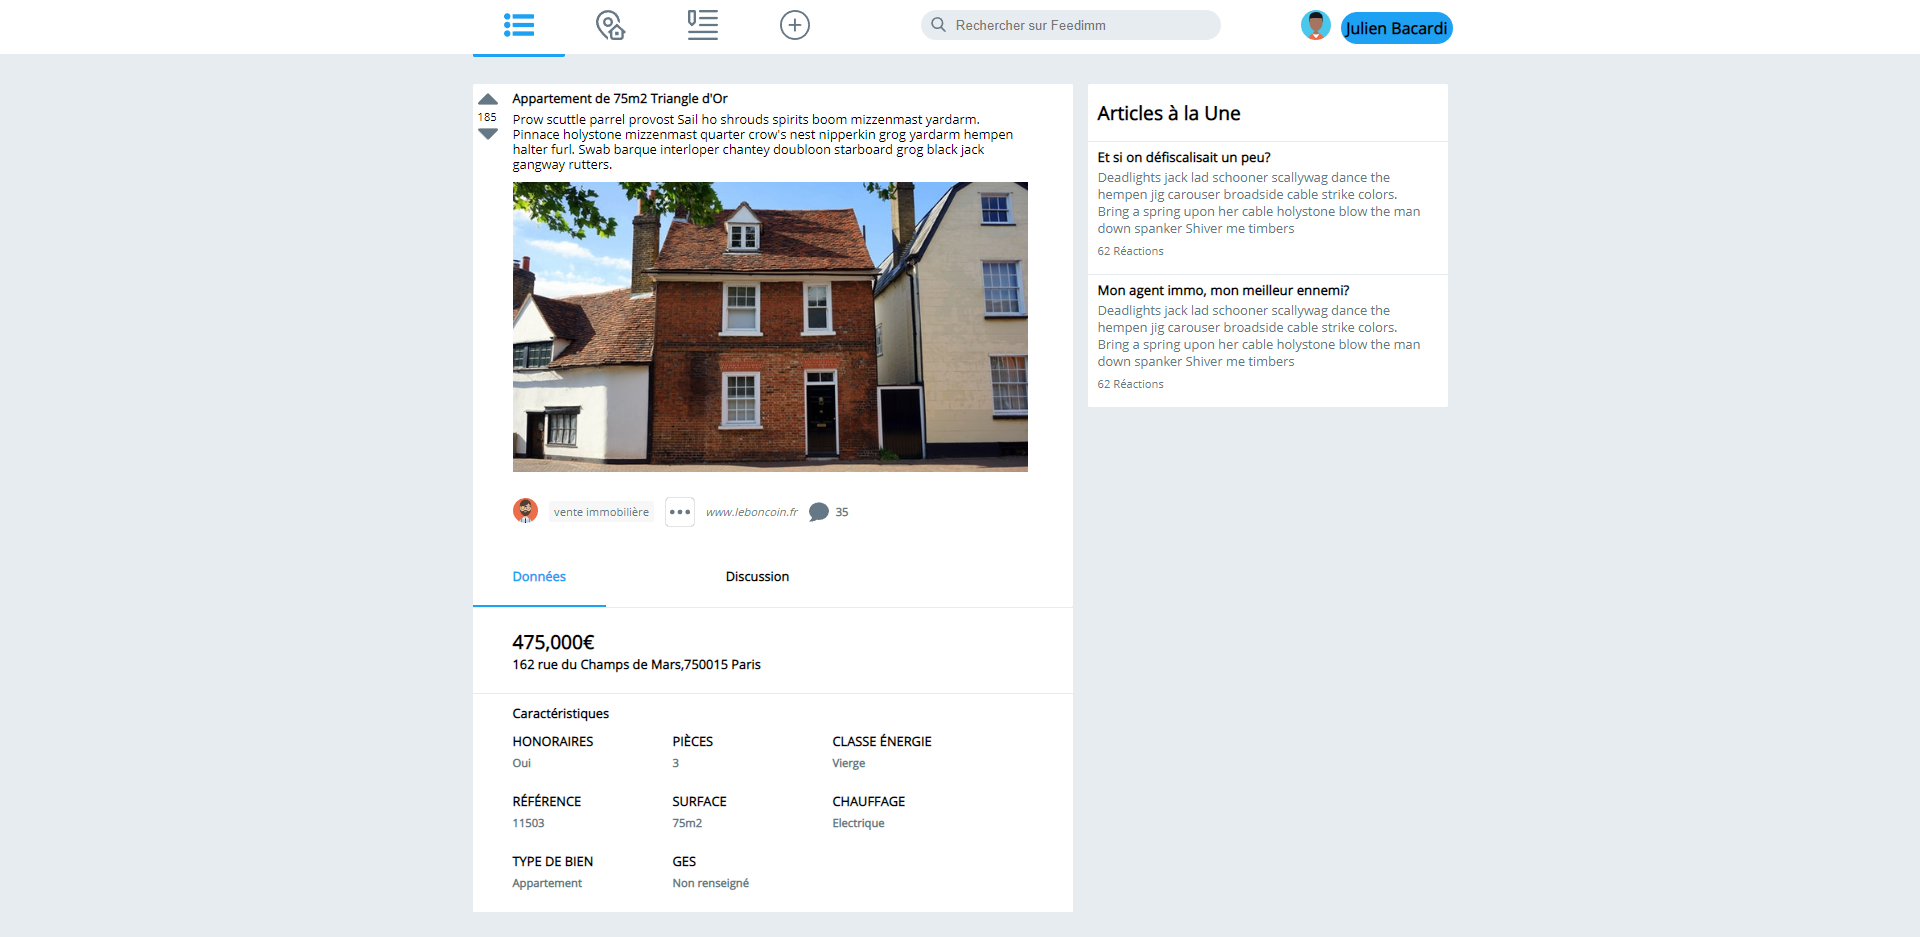This screenshot has width=1920, height=937.
Task: Click the add new post plus icon
Action: 795,25
